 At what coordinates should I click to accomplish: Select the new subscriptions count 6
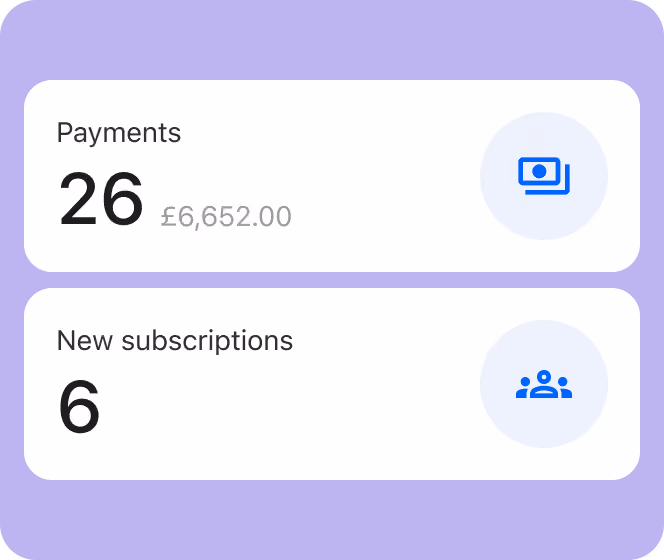click(79, 407)
